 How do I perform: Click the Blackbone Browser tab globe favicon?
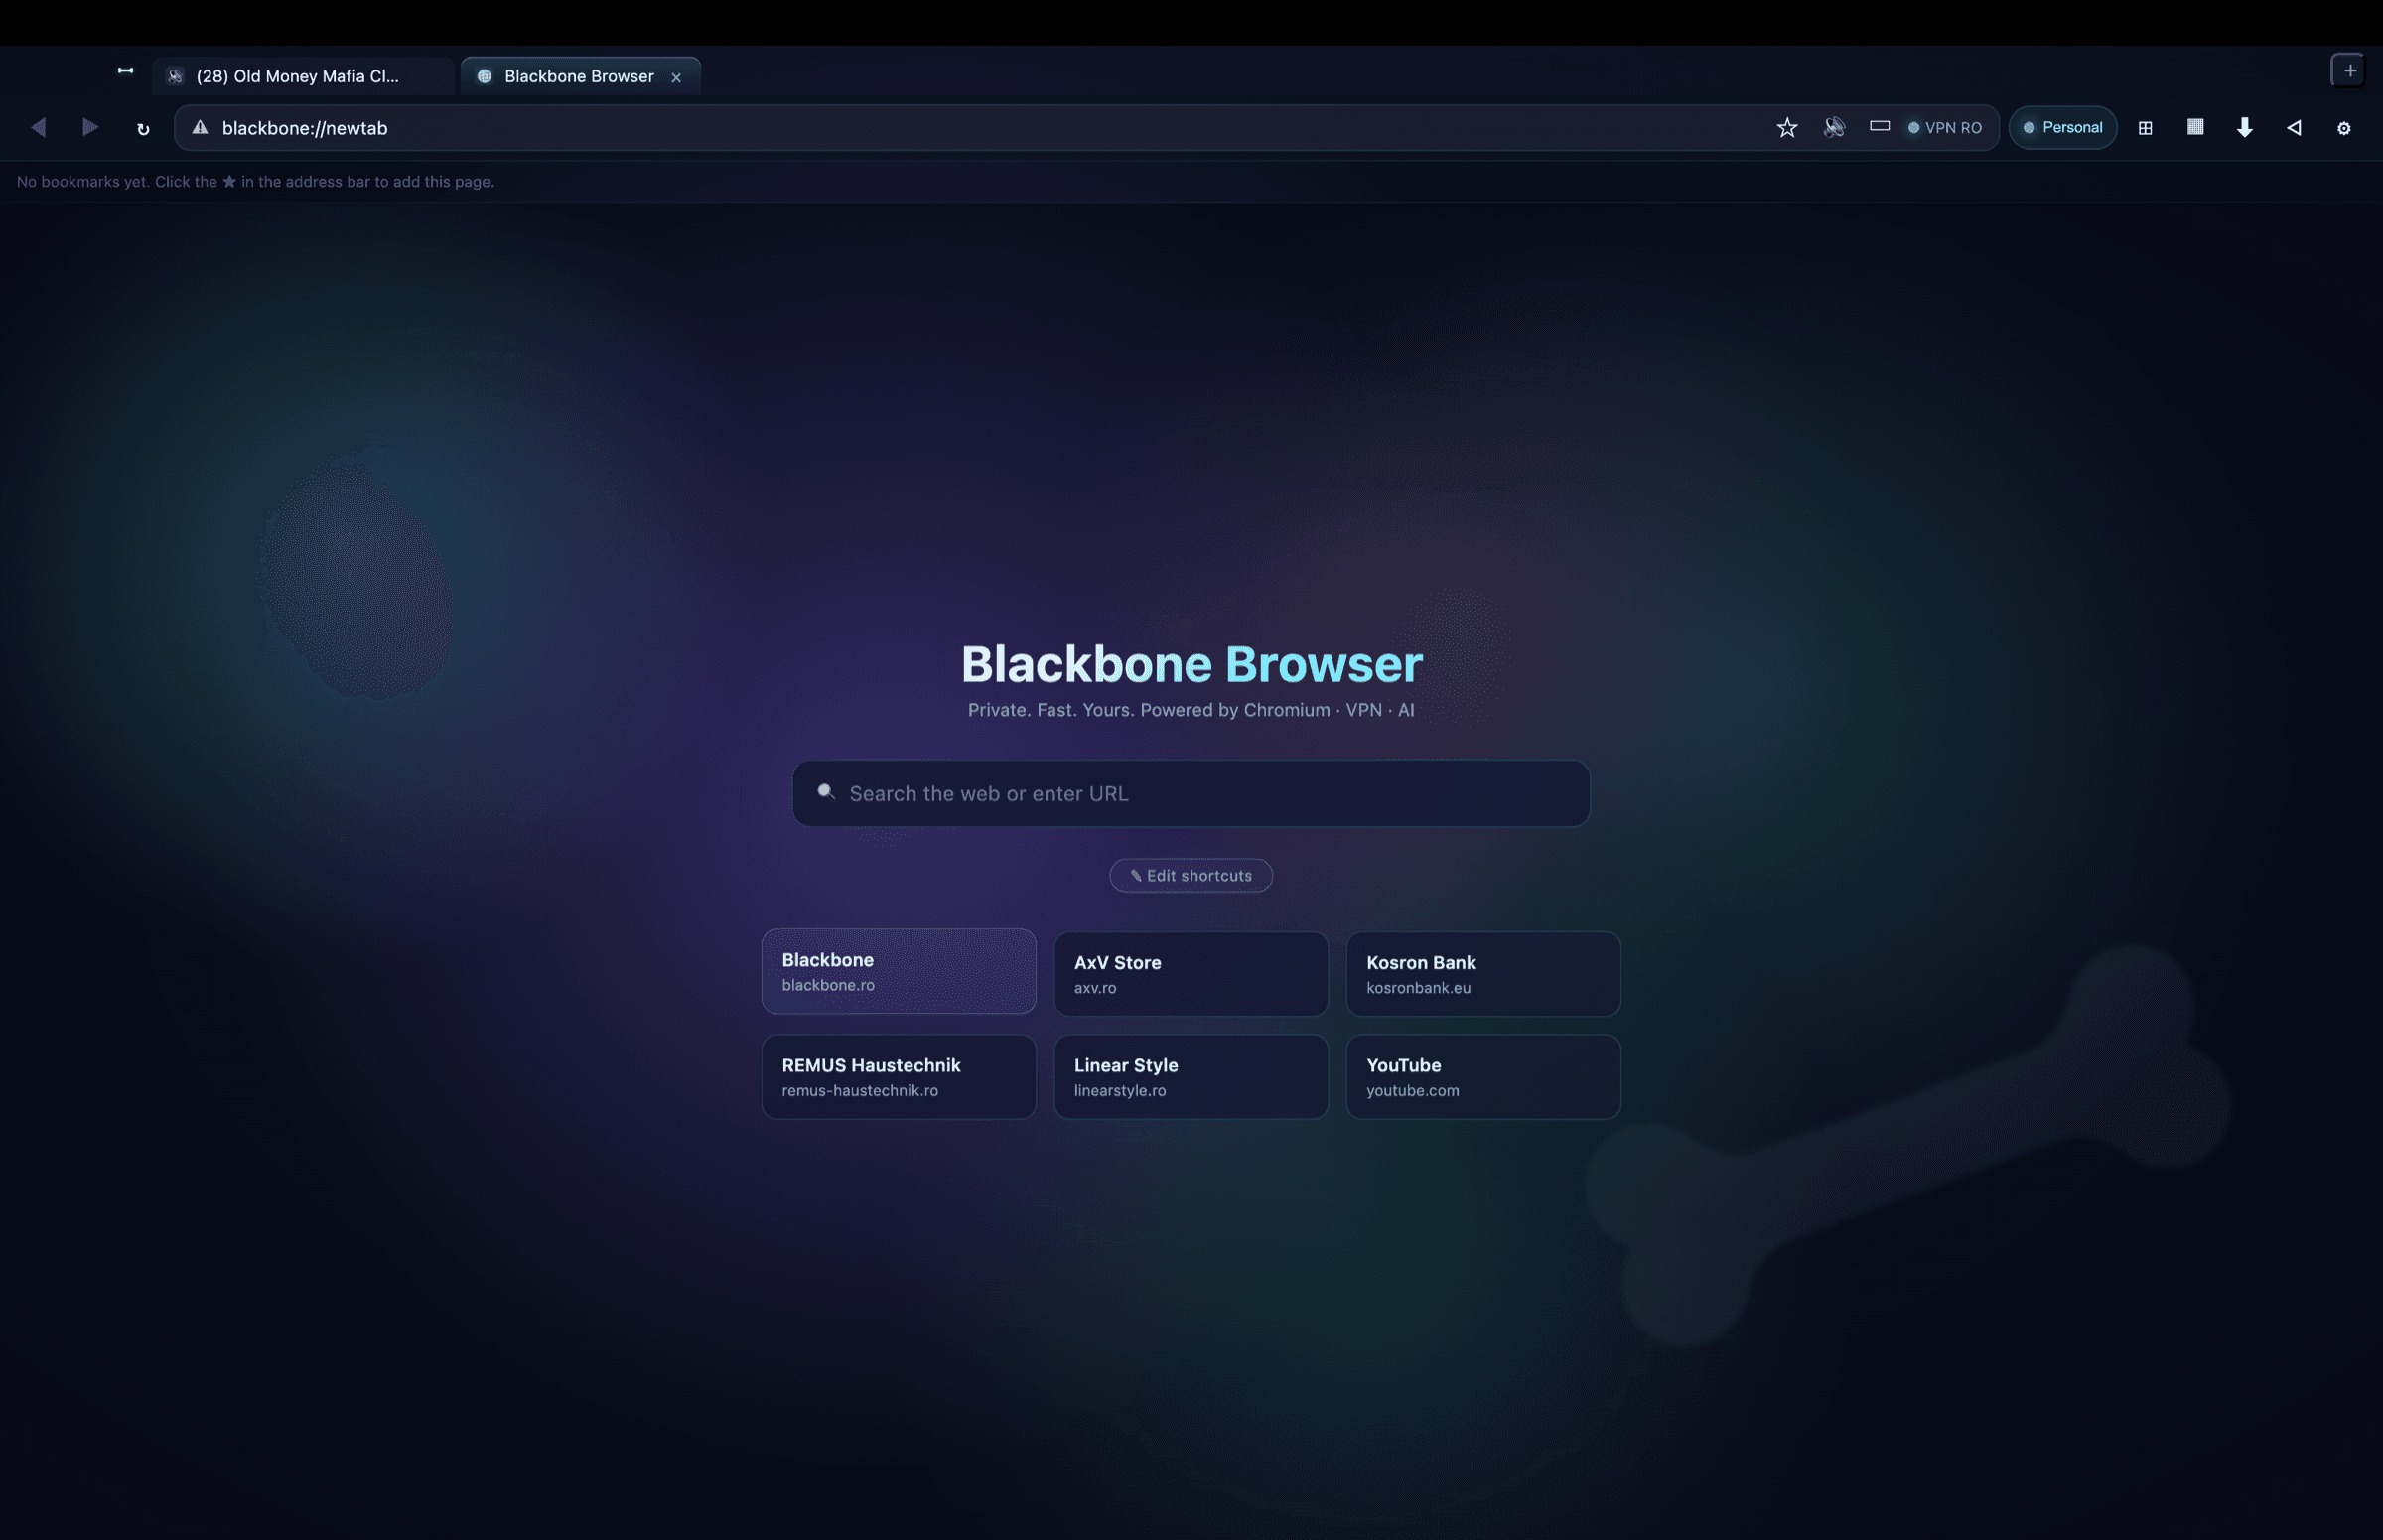click(x=484, y=76)
